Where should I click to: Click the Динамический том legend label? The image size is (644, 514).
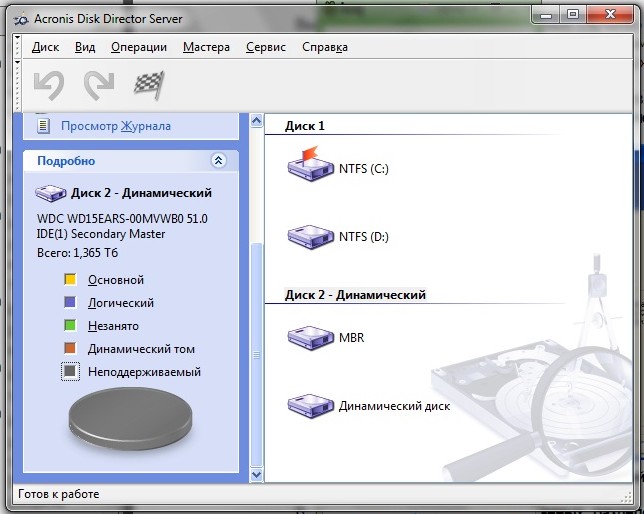coord(141,349)
